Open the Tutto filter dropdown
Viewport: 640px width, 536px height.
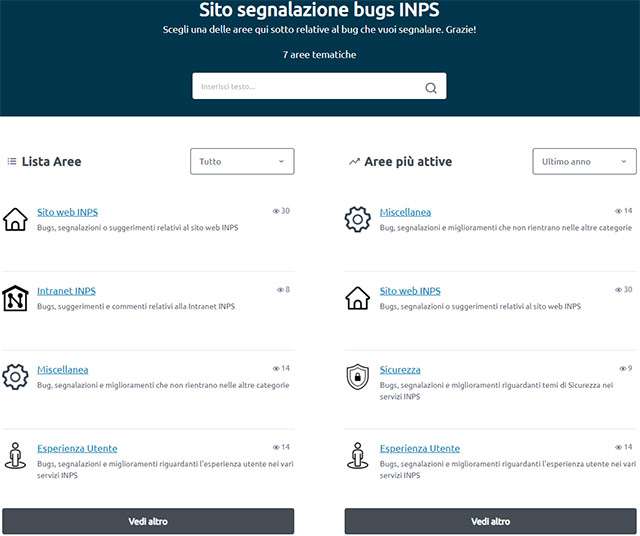pyautogui.click(x=242, y=161)
